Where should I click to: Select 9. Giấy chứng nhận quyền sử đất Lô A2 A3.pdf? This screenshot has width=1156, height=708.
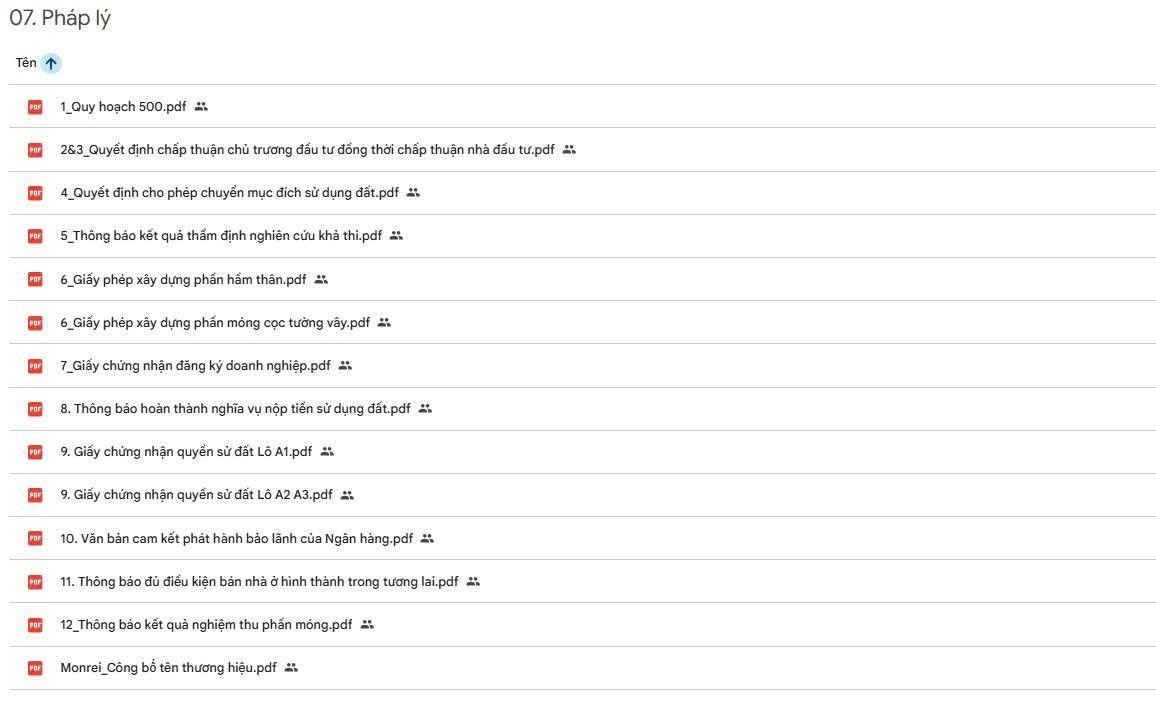coord(197,495)
